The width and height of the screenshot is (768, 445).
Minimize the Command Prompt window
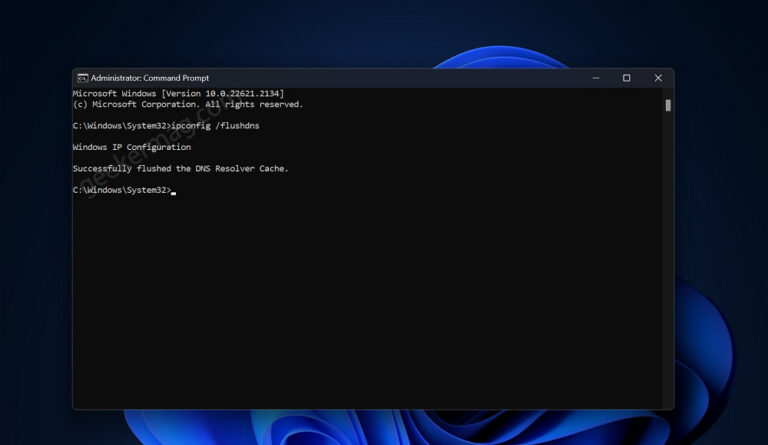tap(596, 78)
